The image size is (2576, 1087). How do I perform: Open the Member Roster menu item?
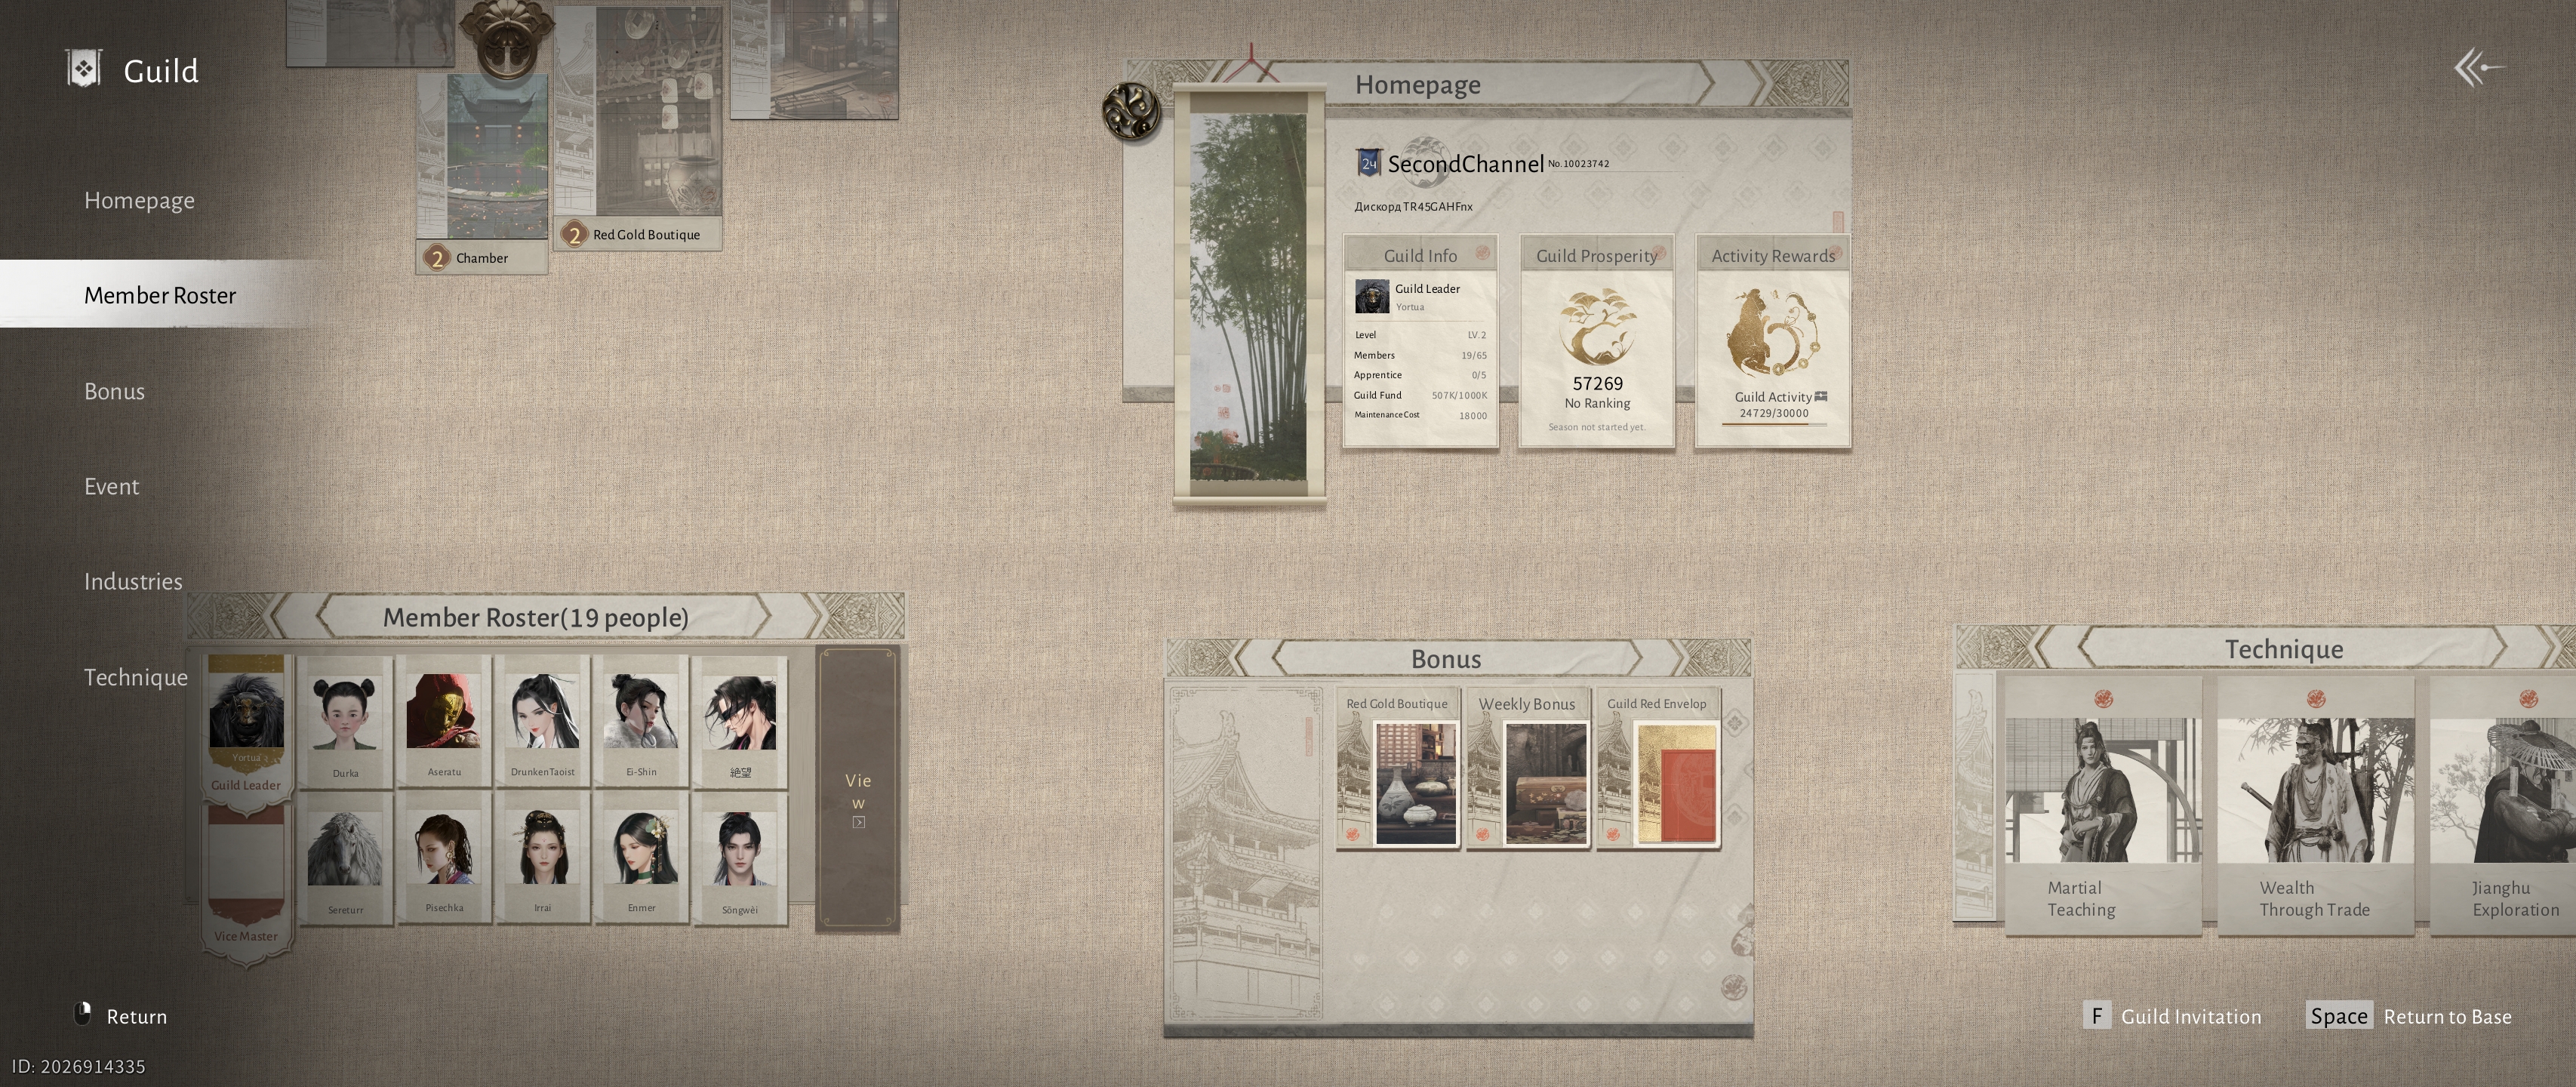tap(160, 295)
